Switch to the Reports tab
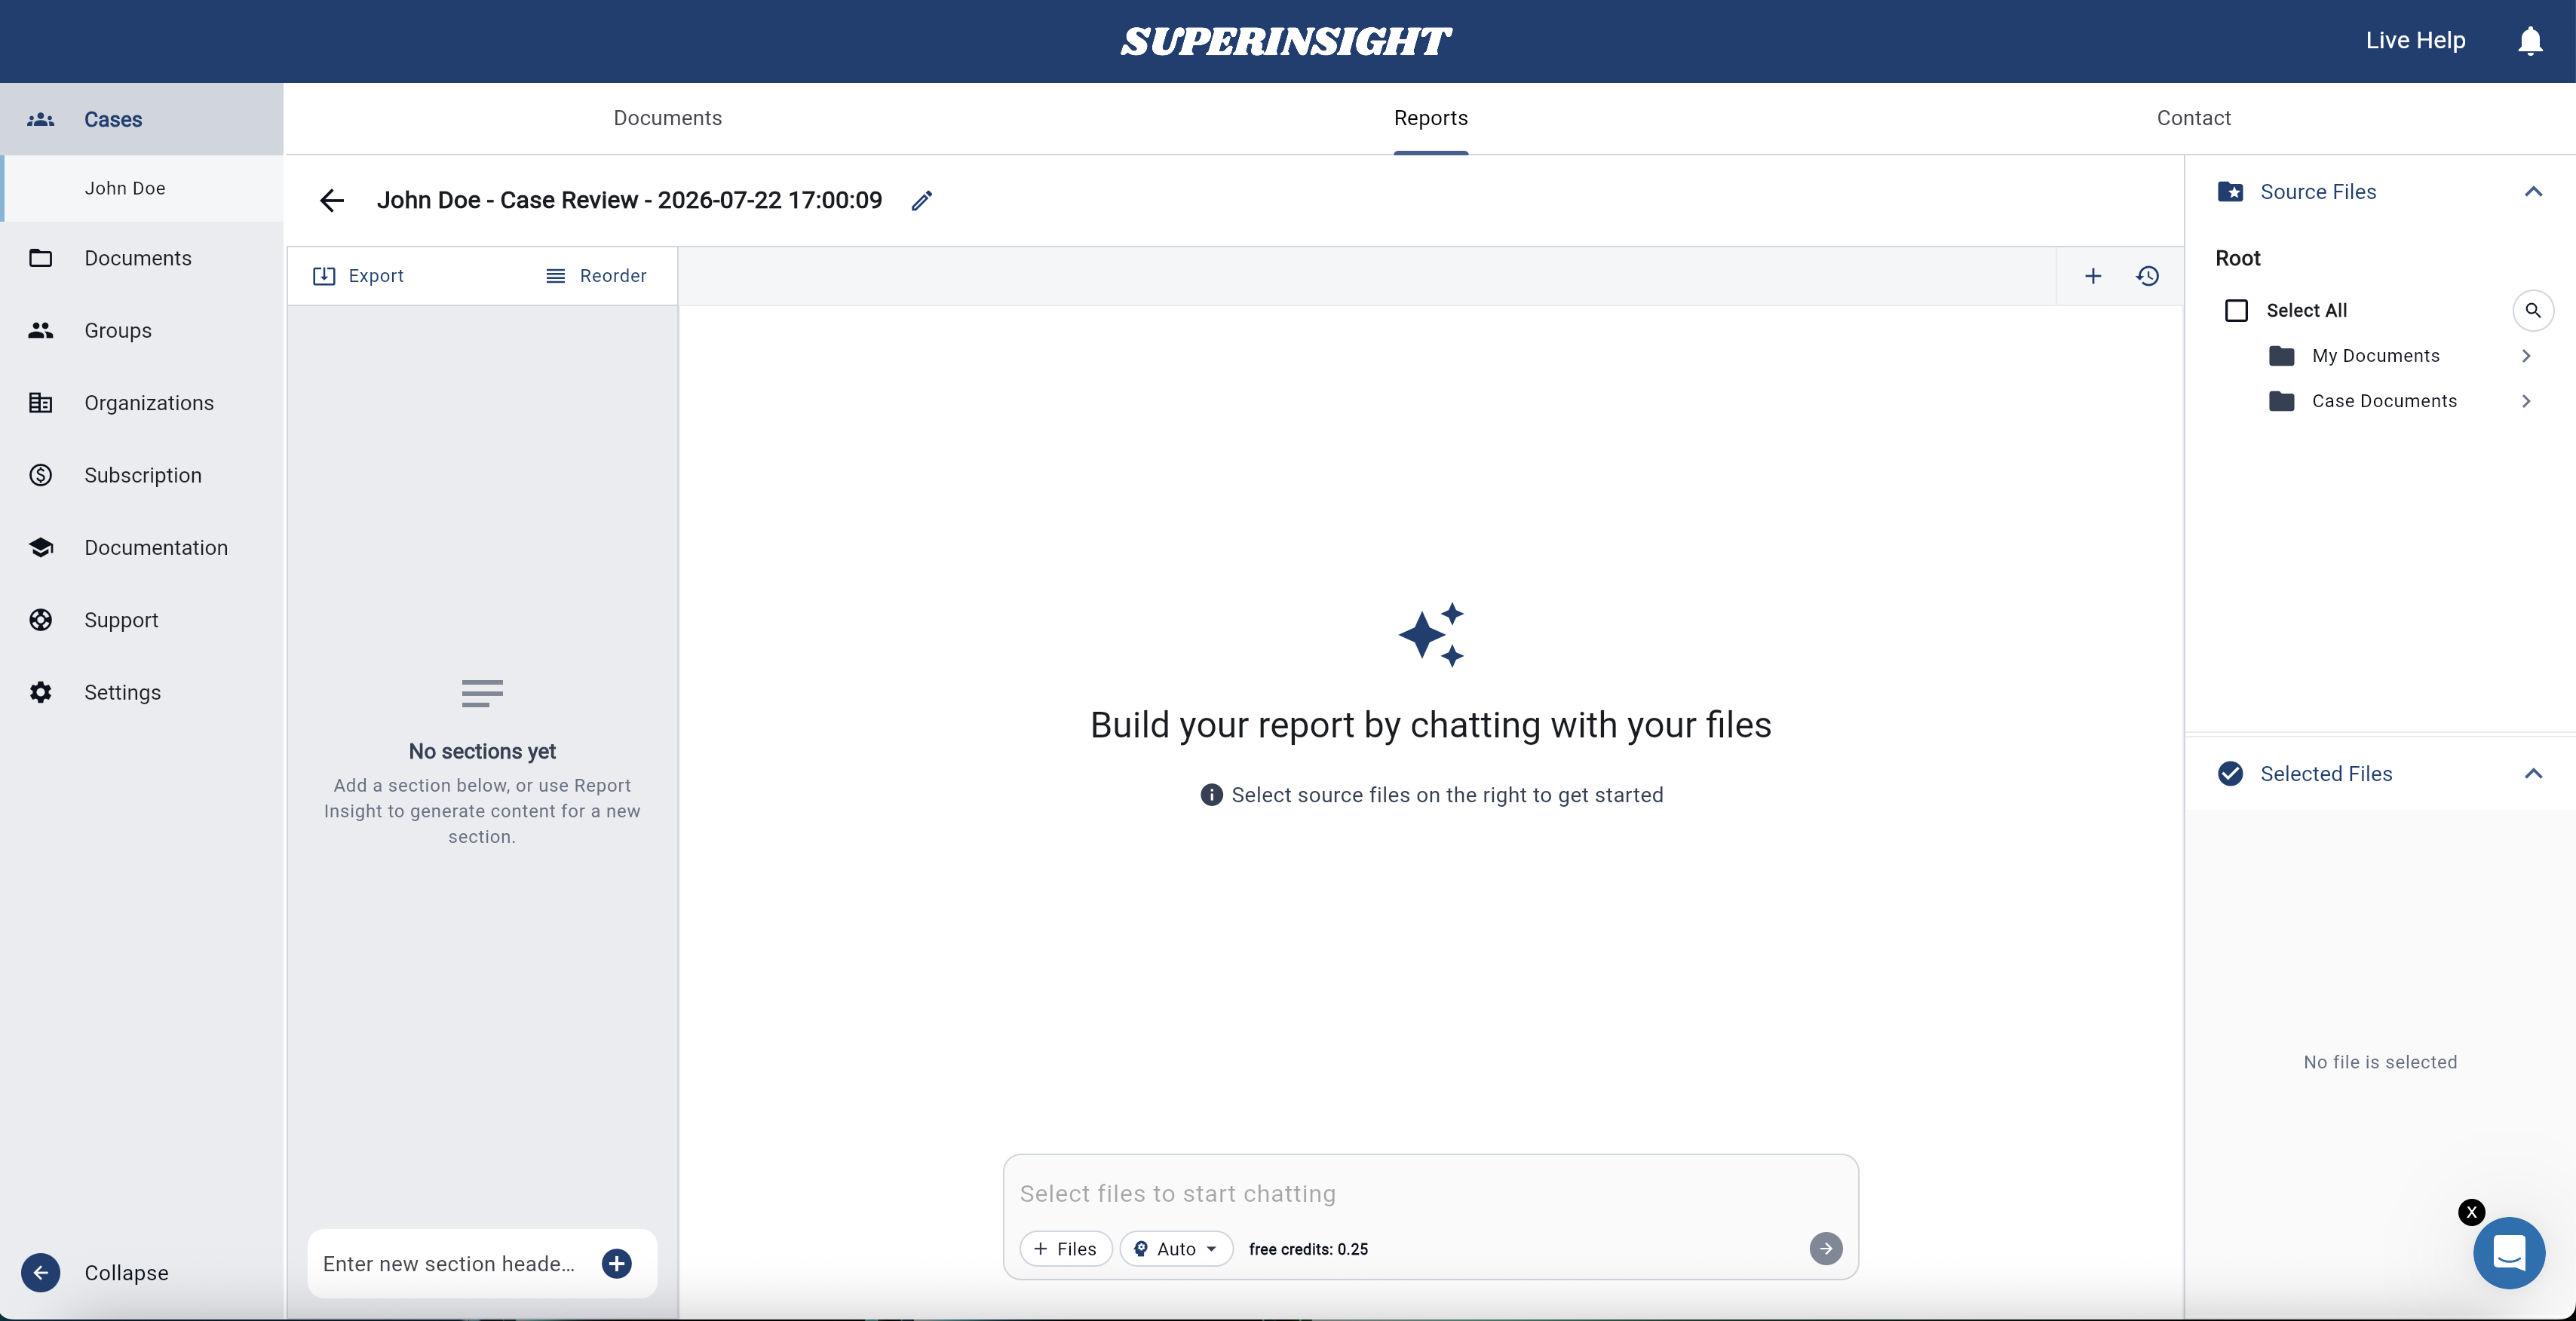The height and width of the screenshot is (1321, 2576). (x=1431, y=118)
